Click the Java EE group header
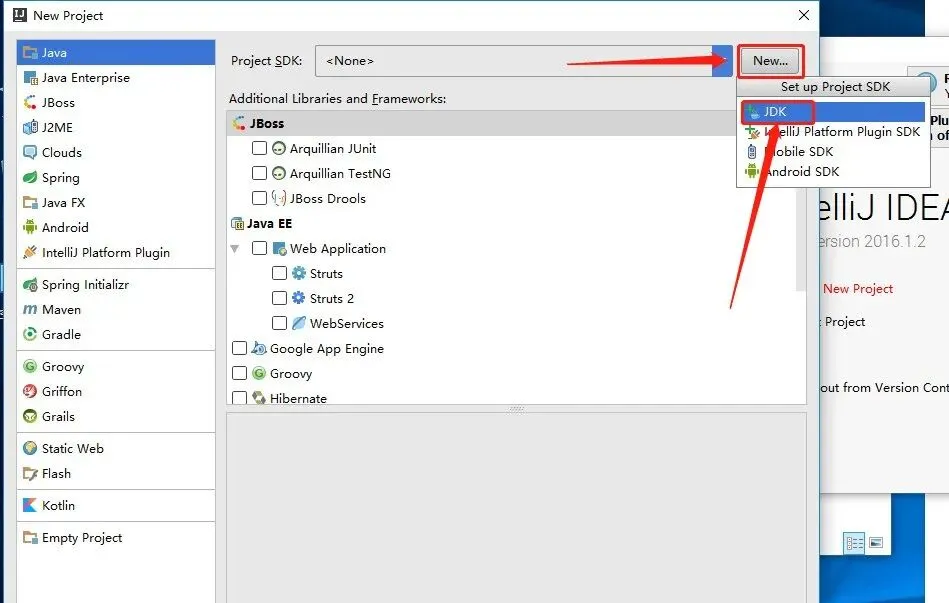 click(269, 223)
